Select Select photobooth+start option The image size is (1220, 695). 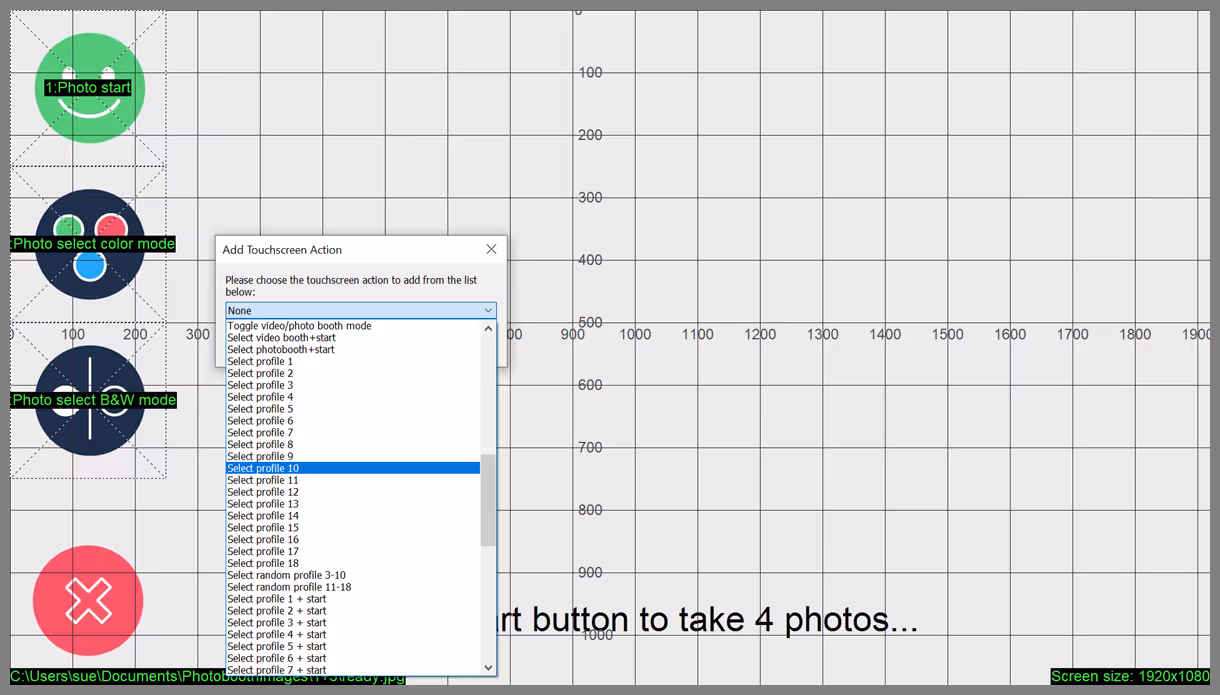353,350
